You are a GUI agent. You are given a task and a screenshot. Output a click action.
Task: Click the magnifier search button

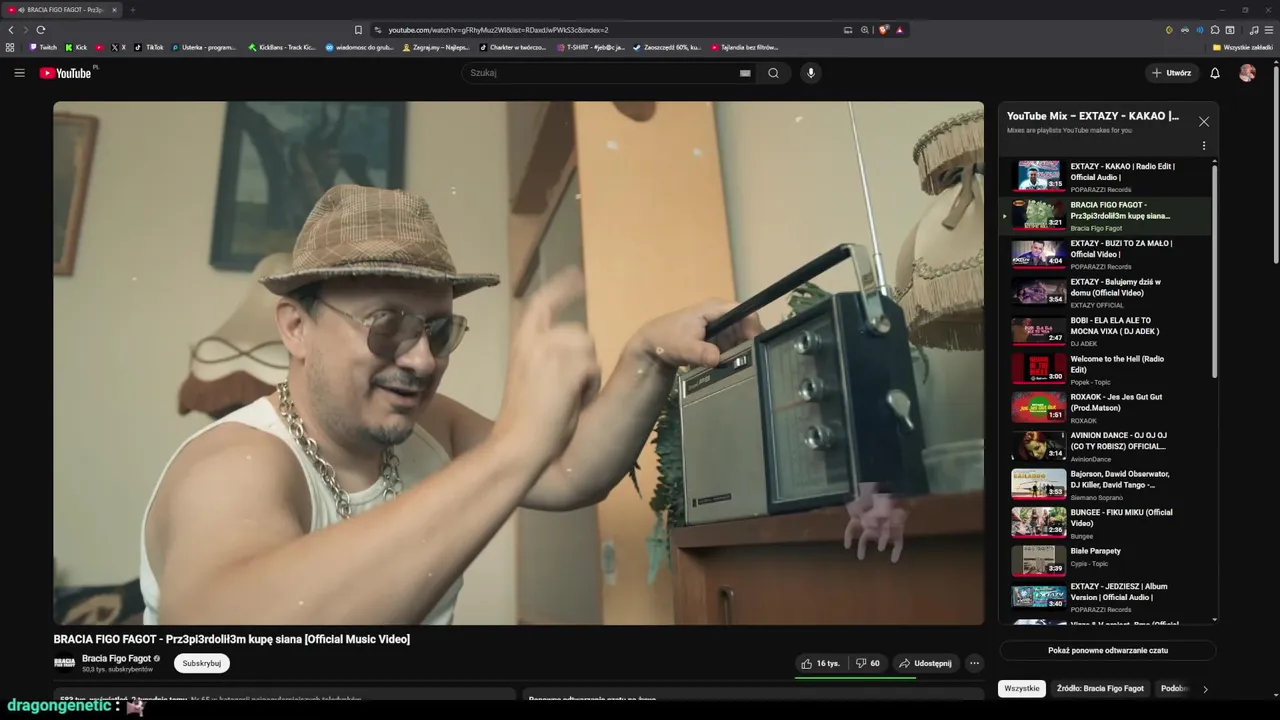click(x=773, y=73)
